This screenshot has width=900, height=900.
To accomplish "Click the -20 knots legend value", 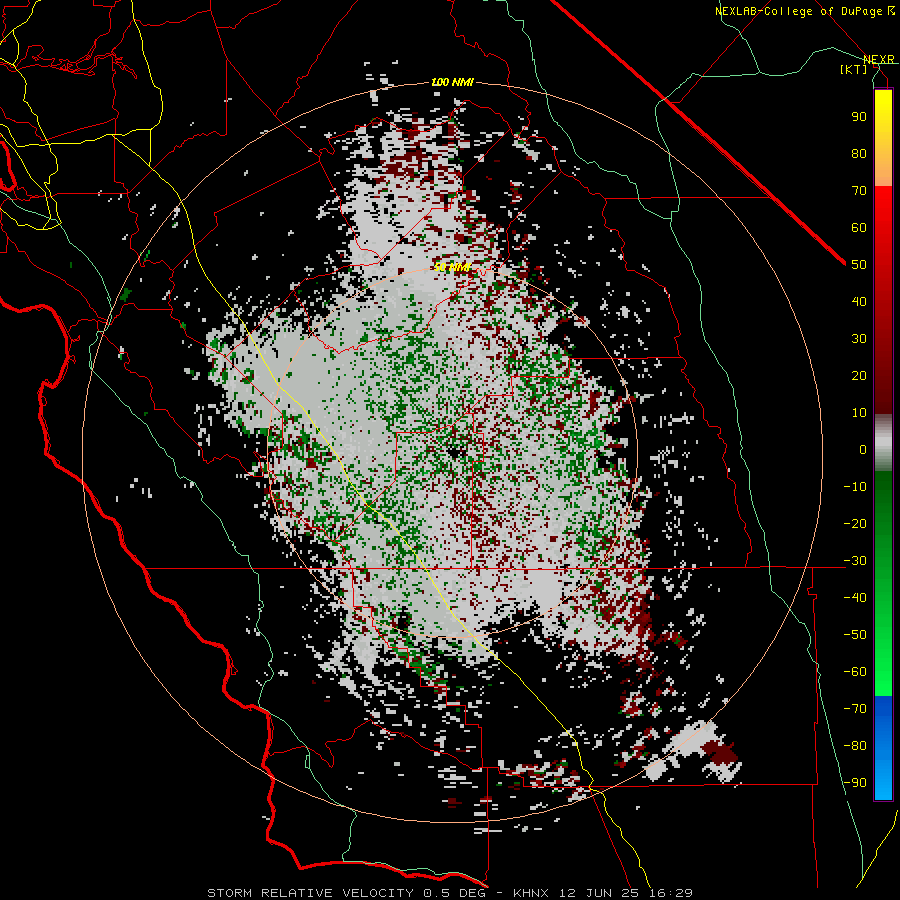I will click(x=855, y=523).
